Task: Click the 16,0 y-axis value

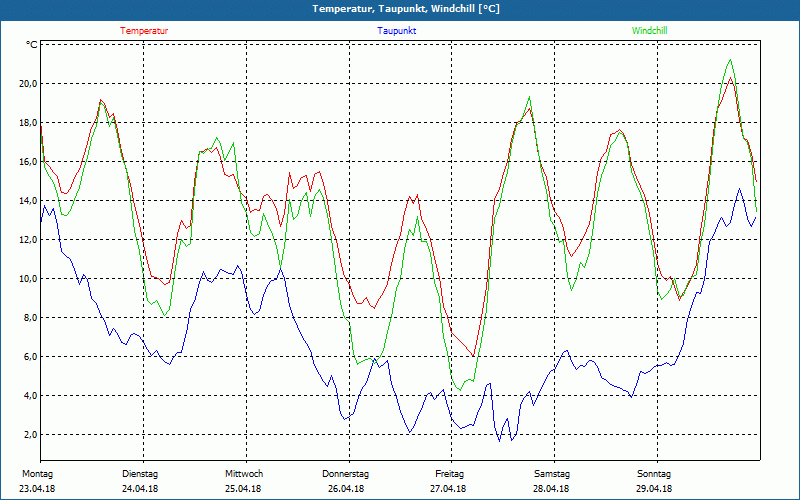Action: (29, 162)
